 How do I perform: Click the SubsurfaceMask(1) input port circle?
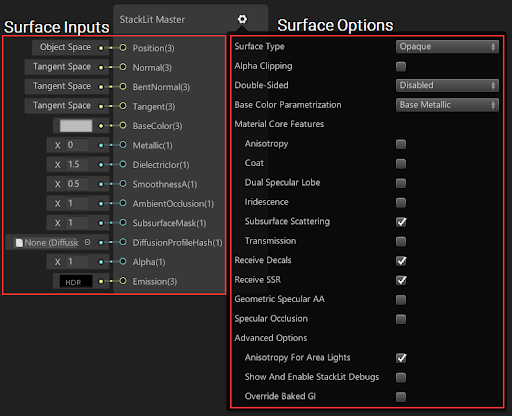click(x=123, y=223)
